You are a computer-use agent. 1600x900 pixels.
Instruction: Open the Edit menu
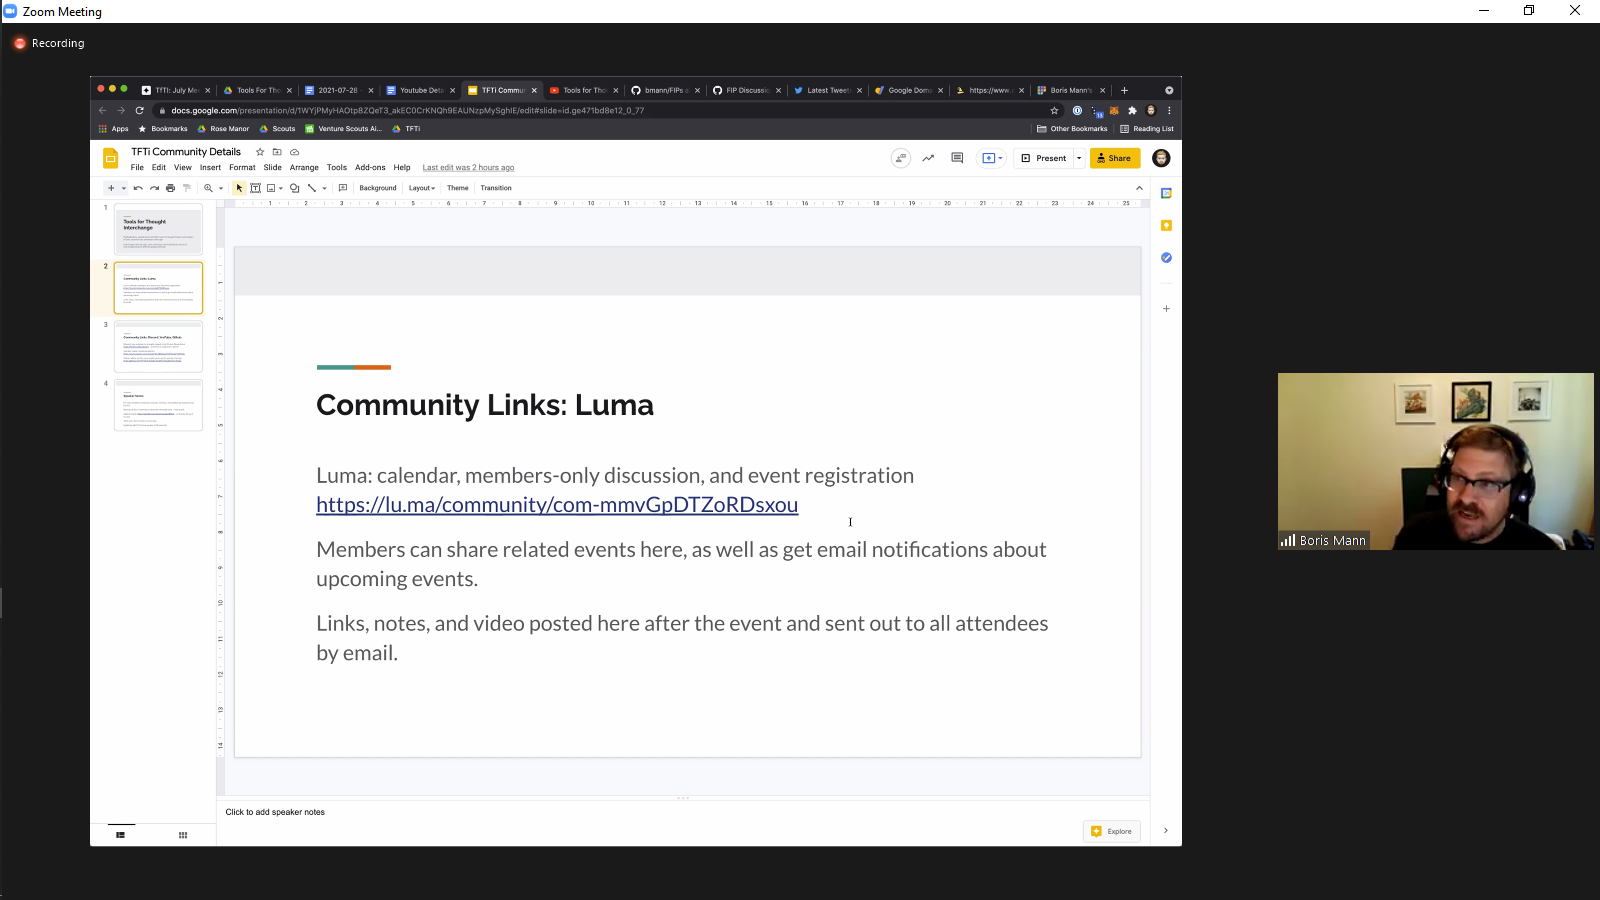[x=159, y=168]
